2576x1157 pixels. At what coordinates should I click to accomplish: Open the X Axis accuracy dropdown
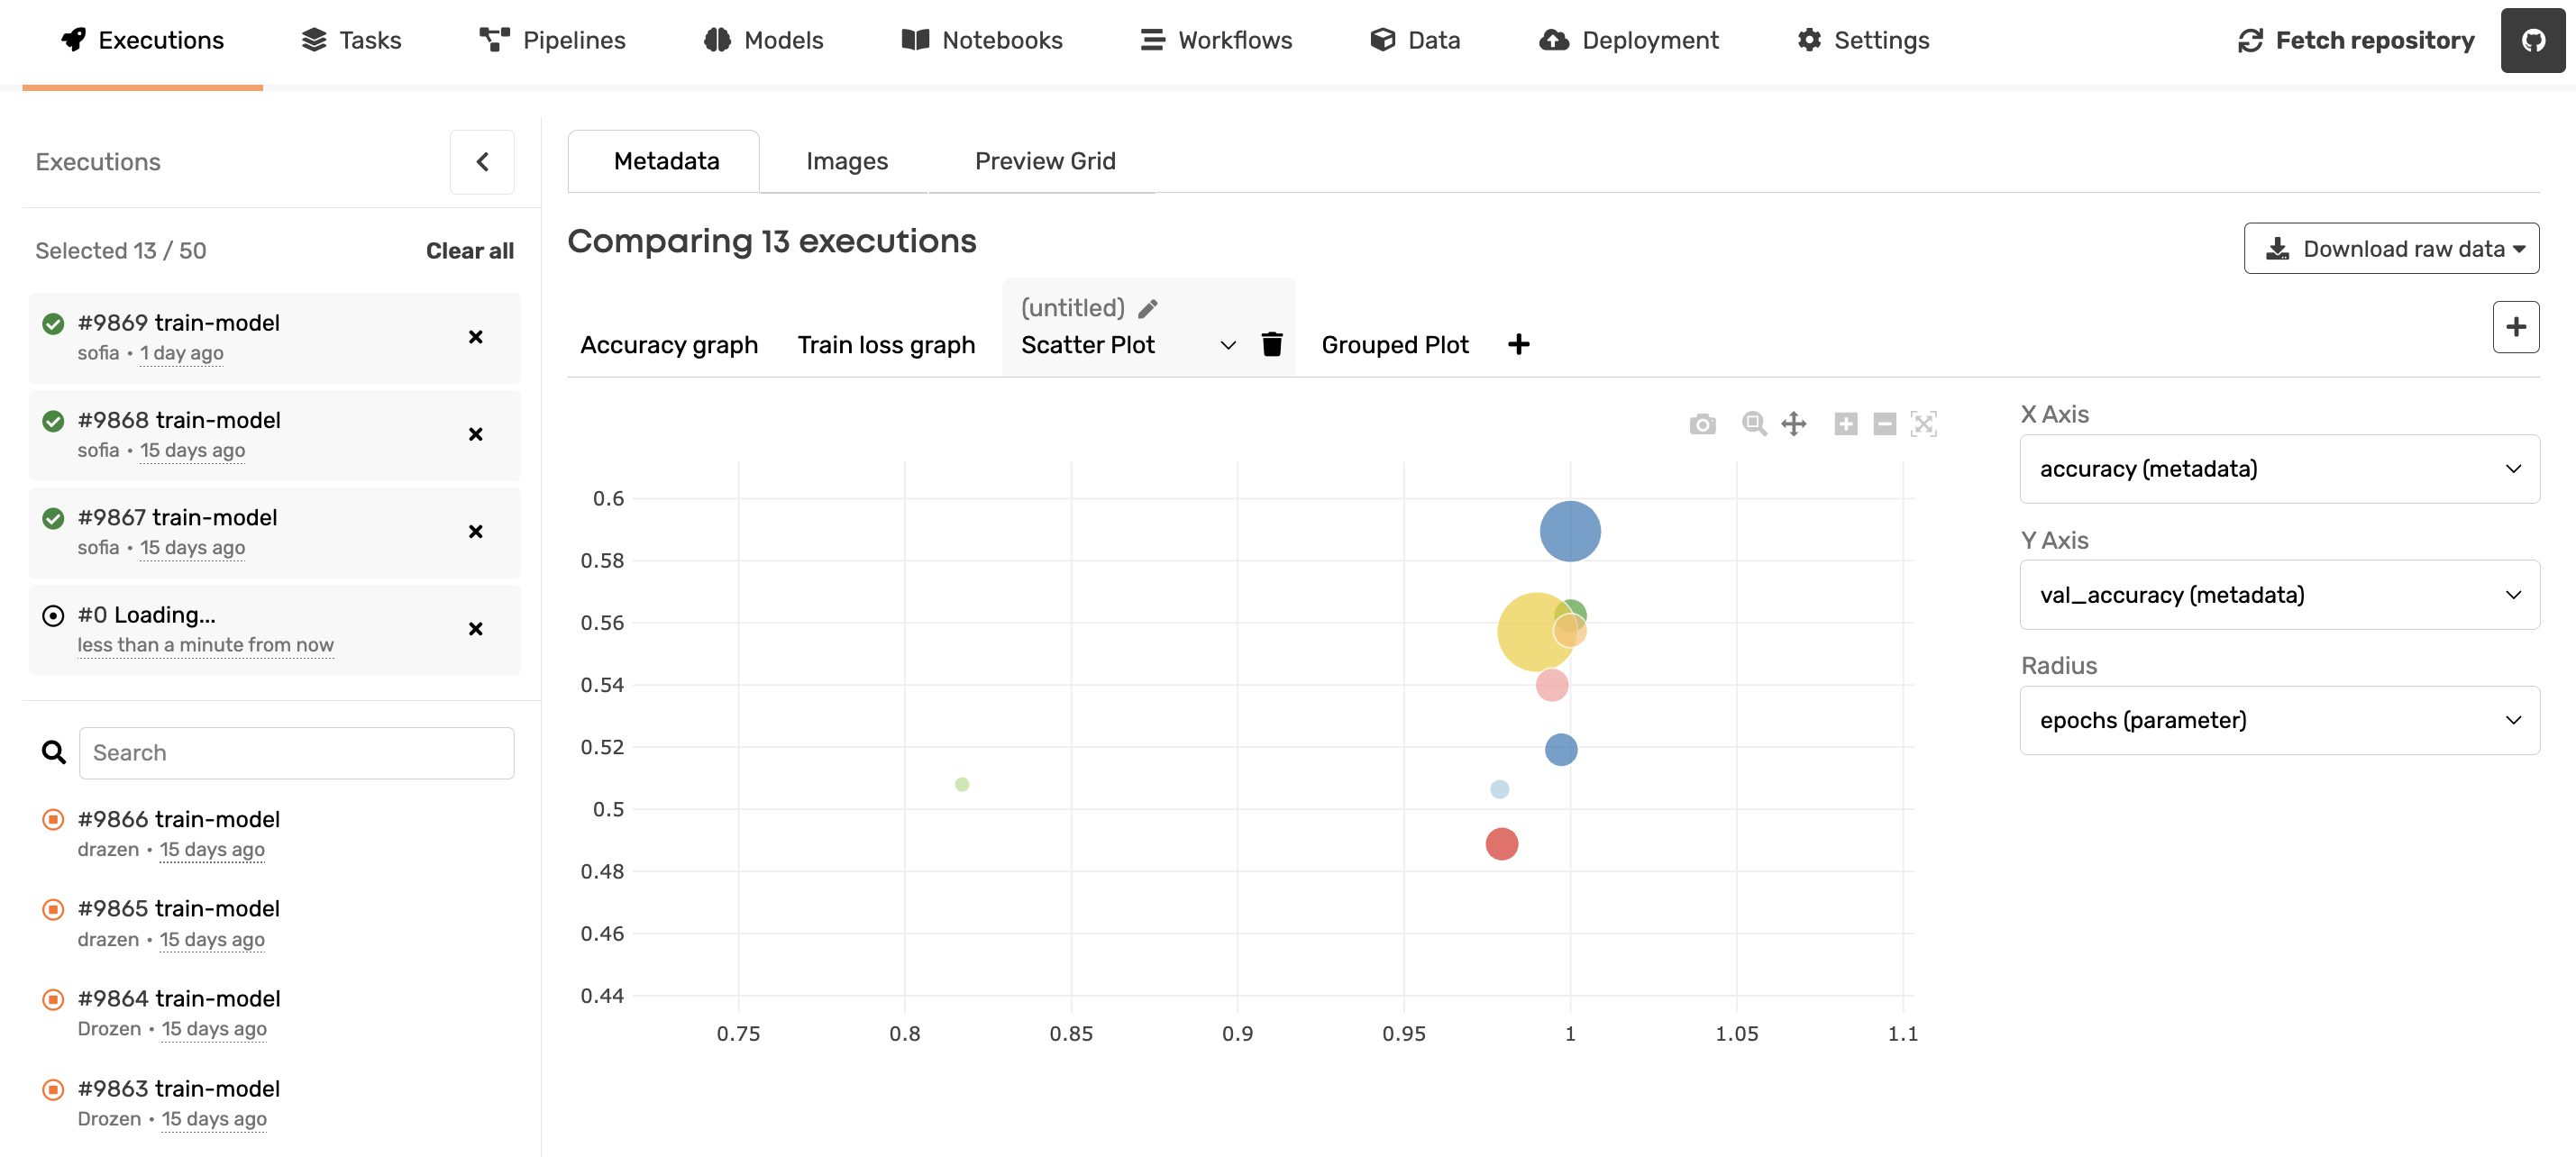coord(2279,468)
